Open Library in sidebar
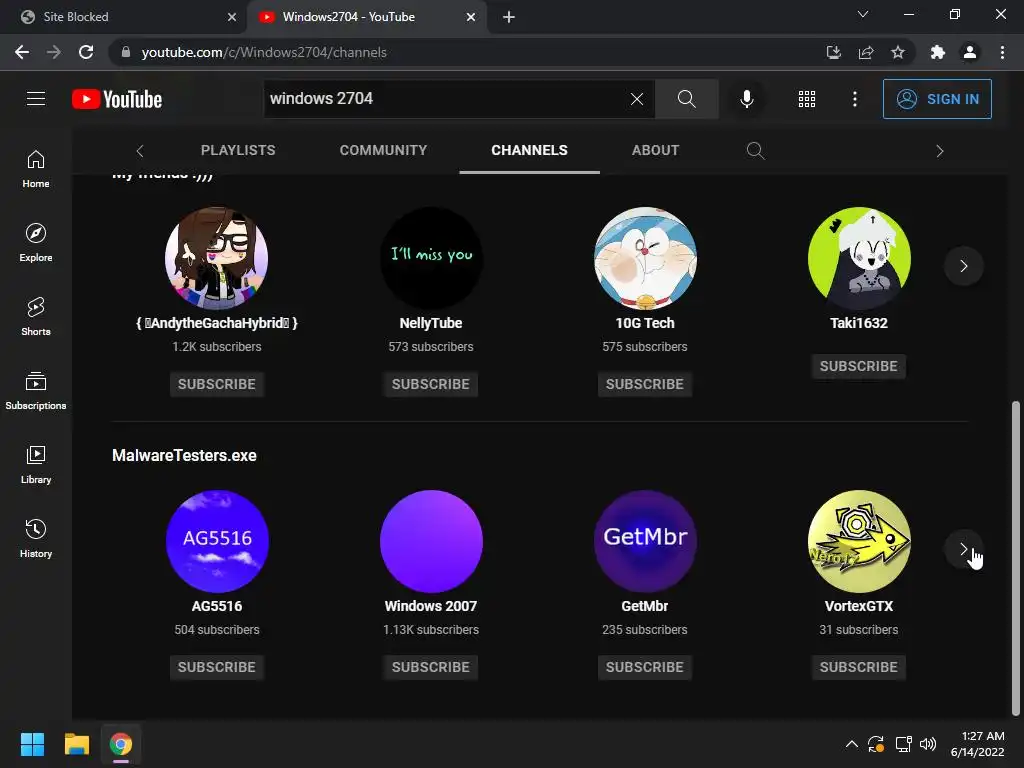Screen dimensions: 1024x768 36,465
